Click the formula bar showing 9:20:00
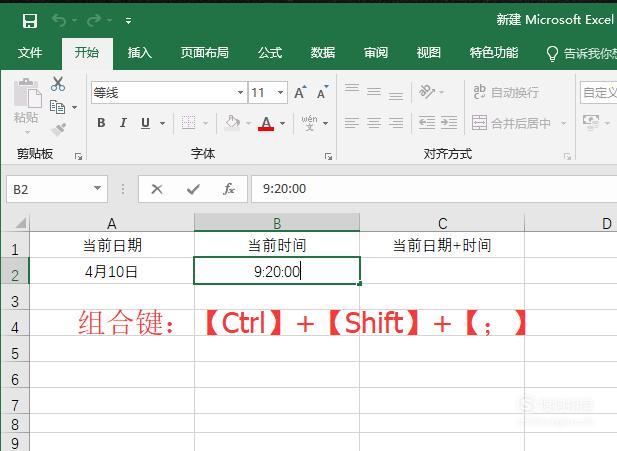The image size is (617, 451). (434, 189)
